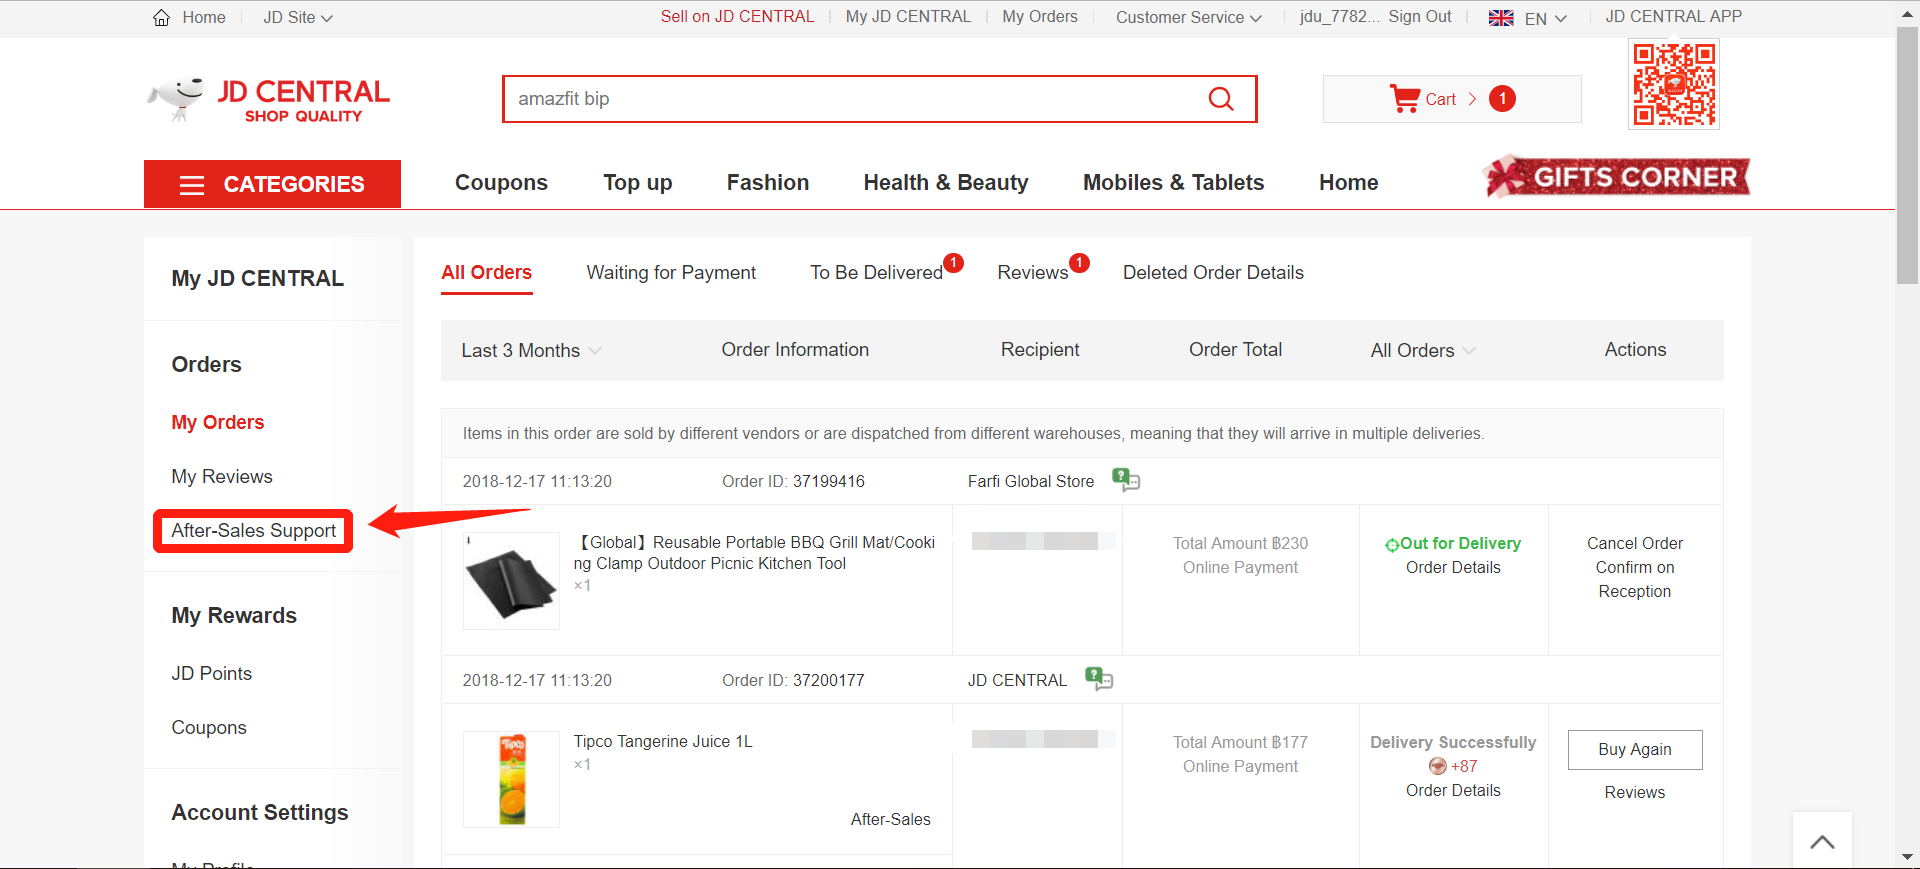
Task: Chat with Farfi Global Store seller icon
Action: [x=1126, y=481]
